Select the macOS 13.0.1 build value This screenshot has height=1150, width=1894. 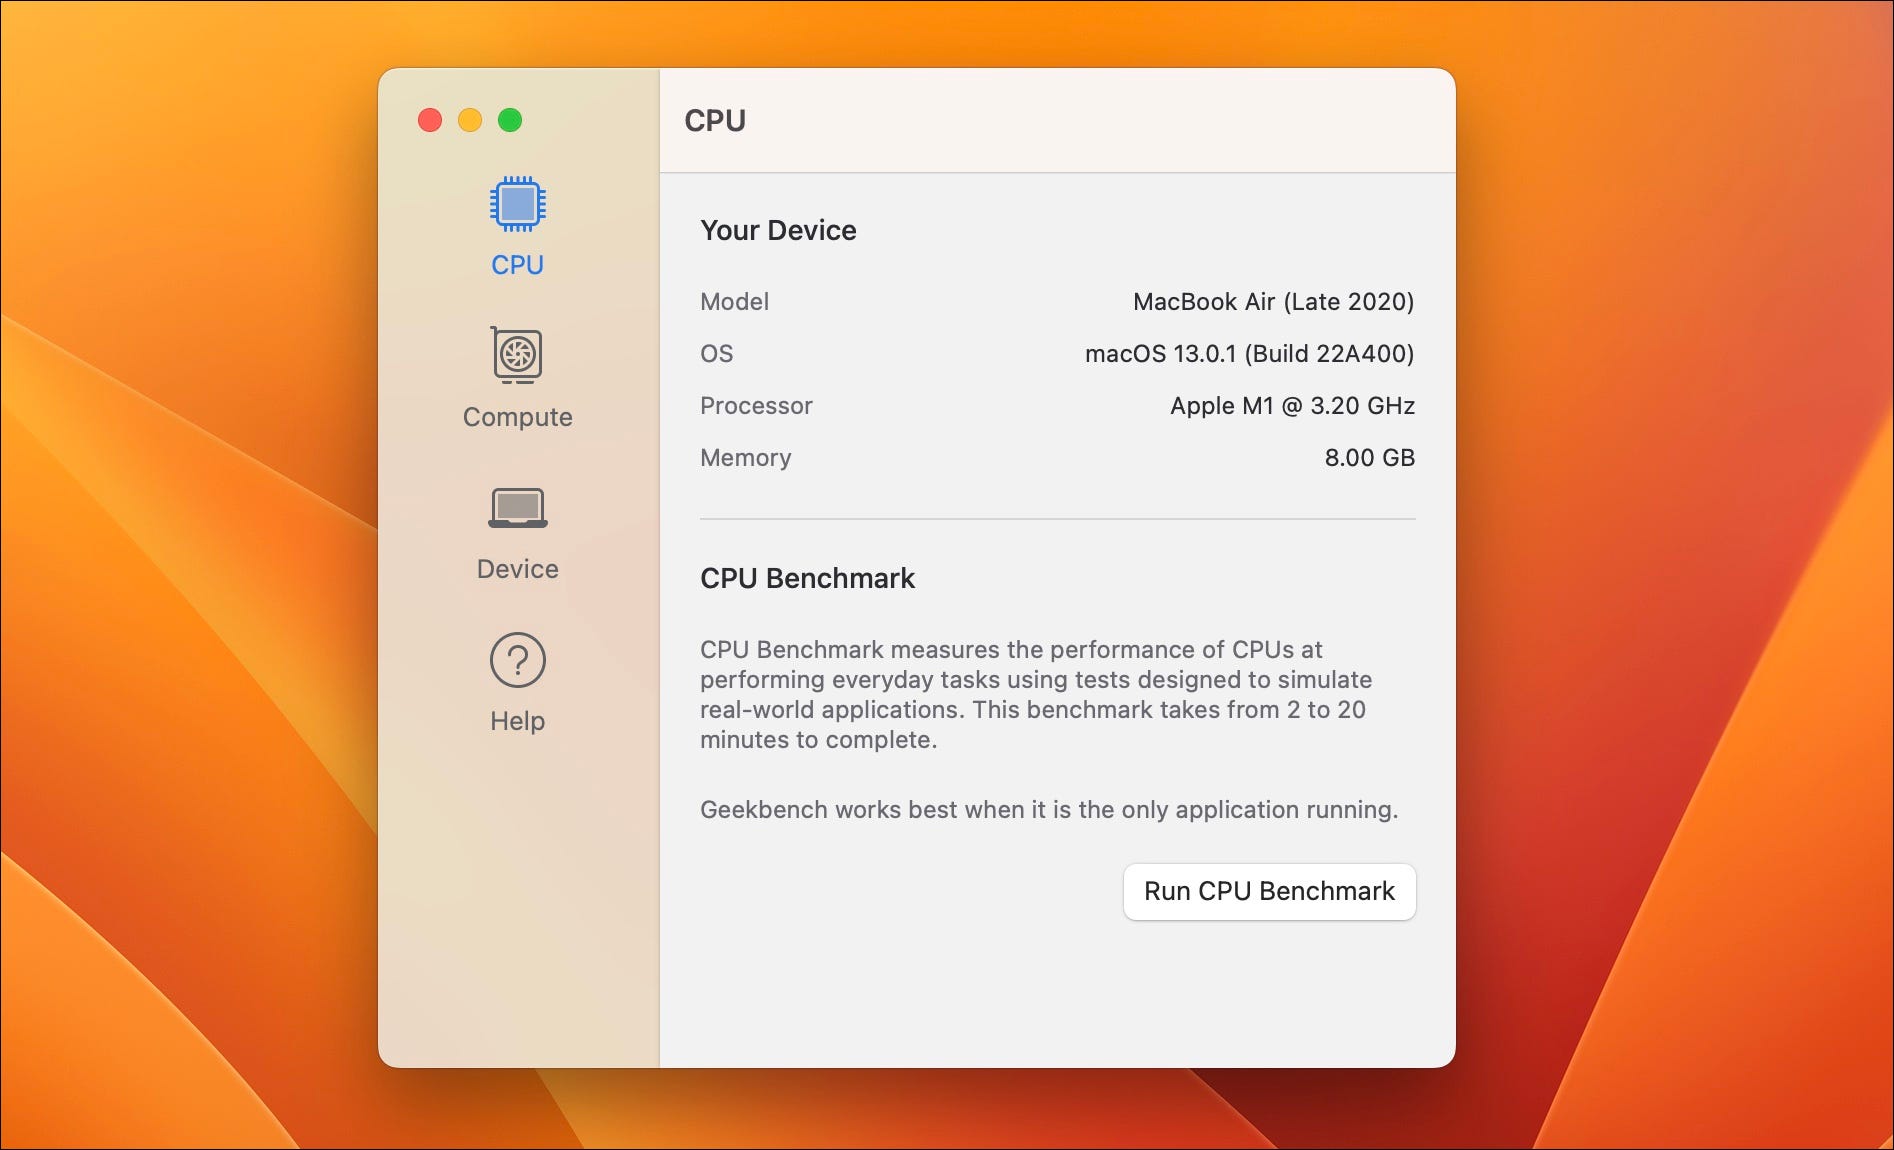(x=1249, y=354)
